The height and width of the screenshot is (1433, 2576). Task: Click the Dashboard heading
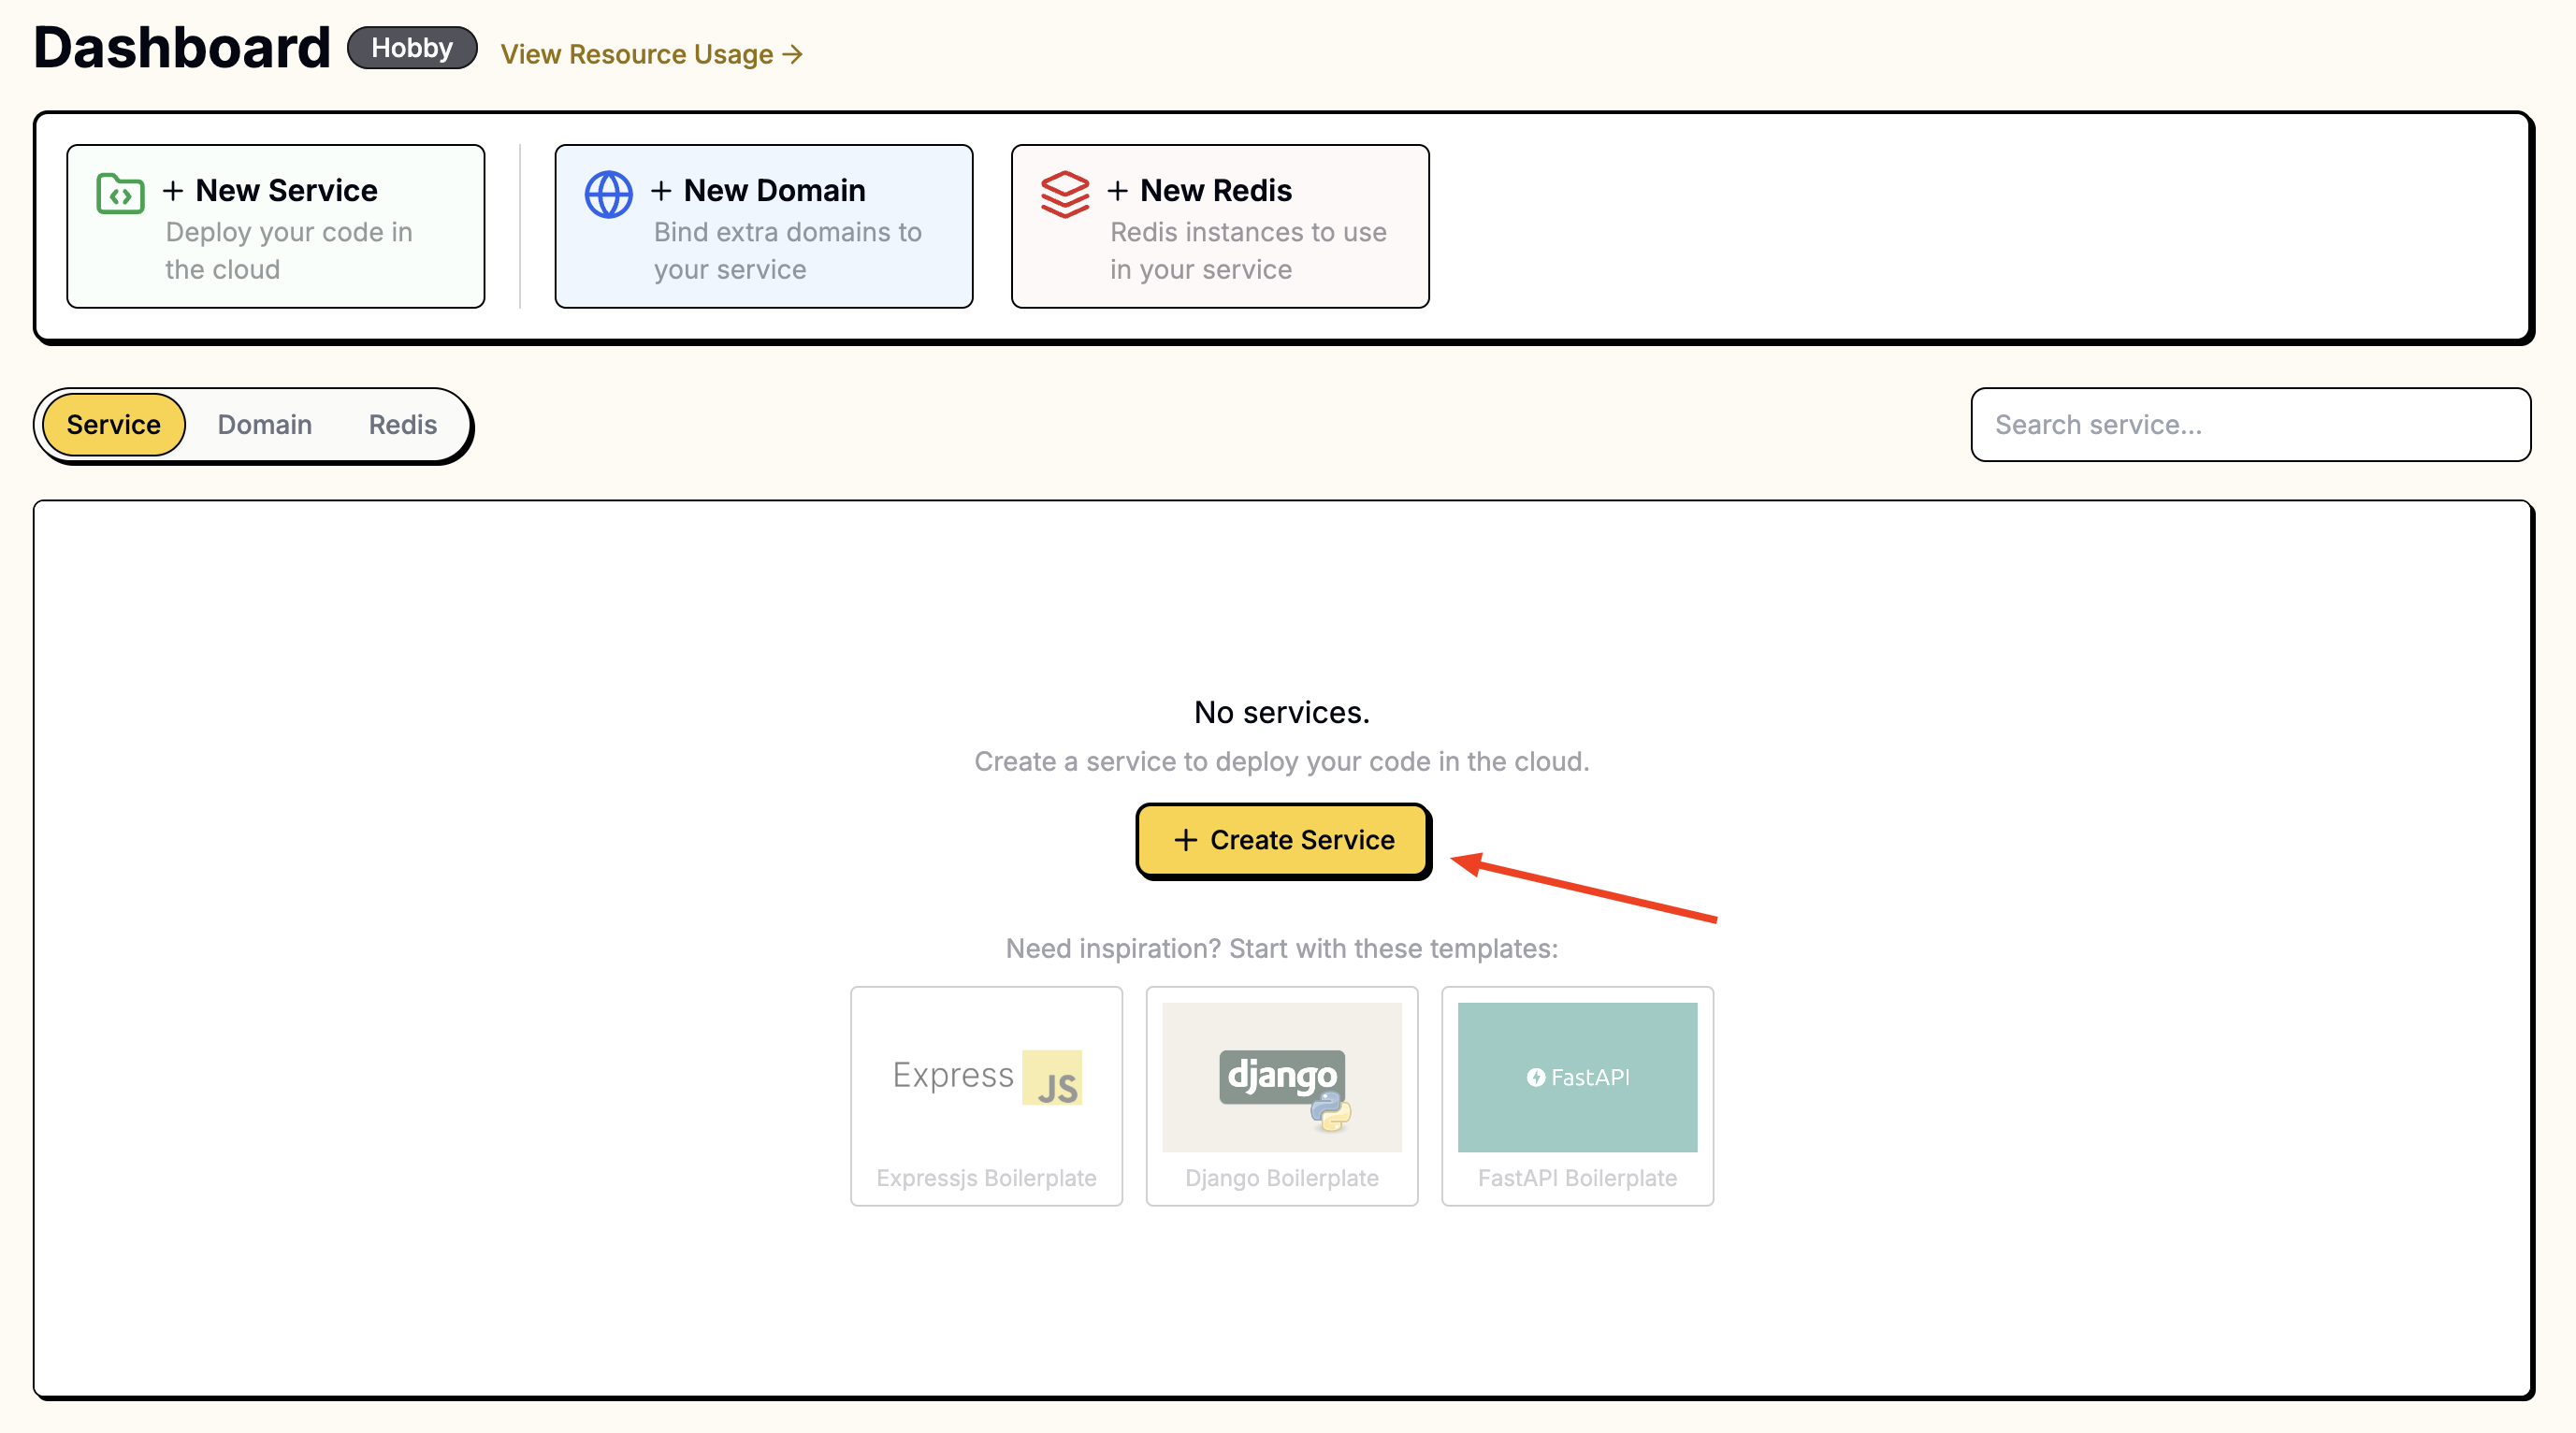[182, 48]
